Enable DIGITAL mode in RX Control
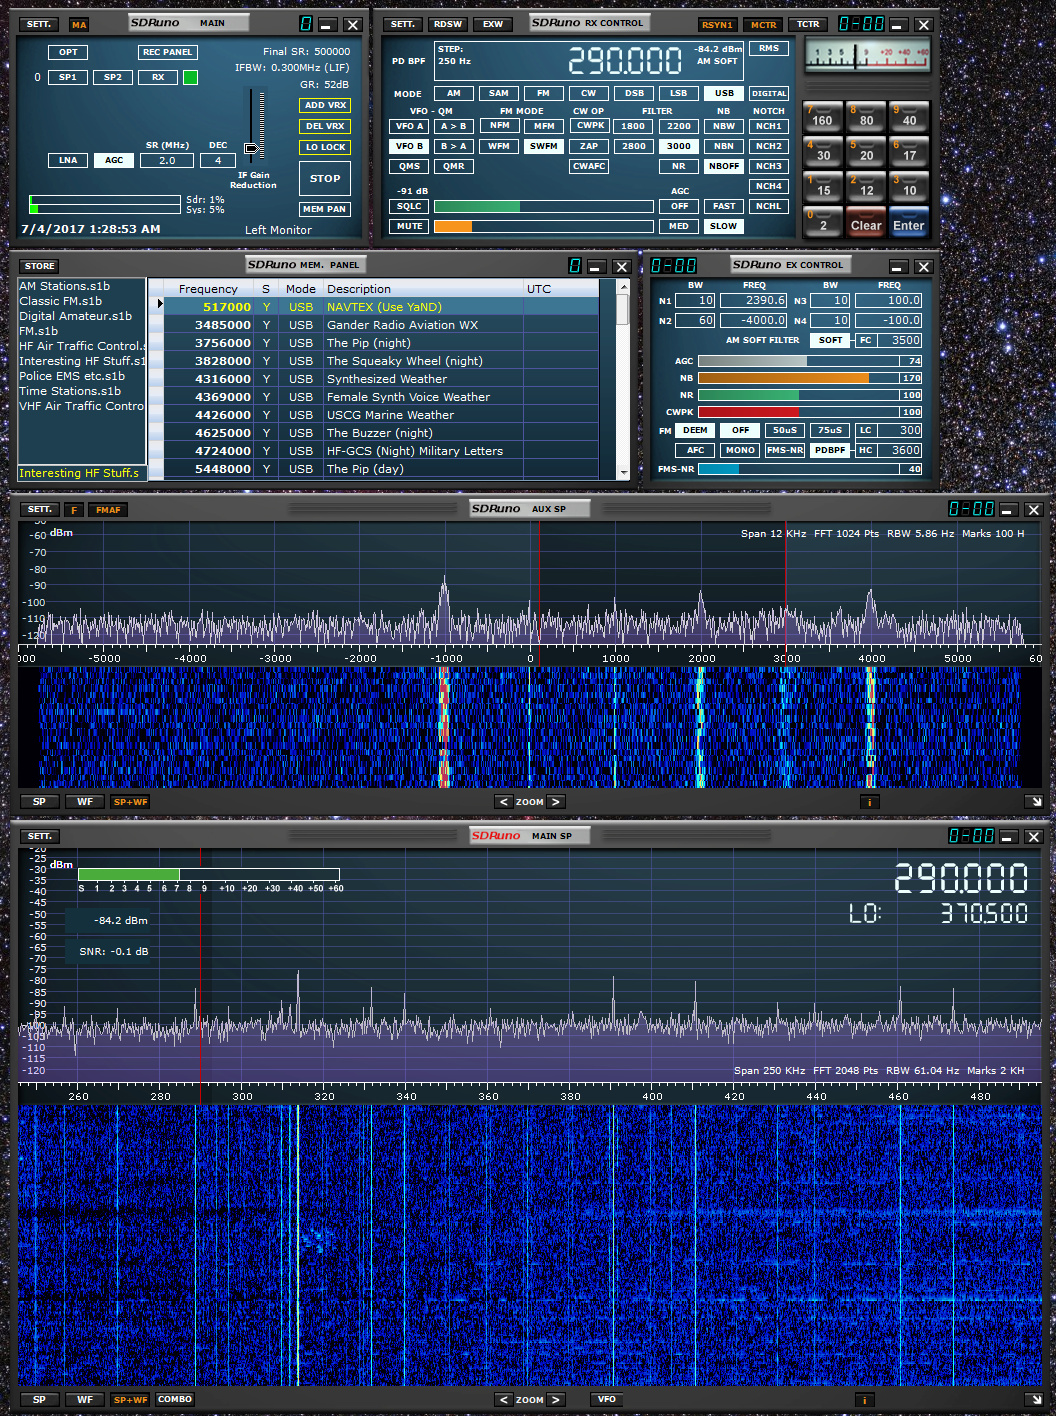The image size is (1056, 1416). click(x=769, y=93)
